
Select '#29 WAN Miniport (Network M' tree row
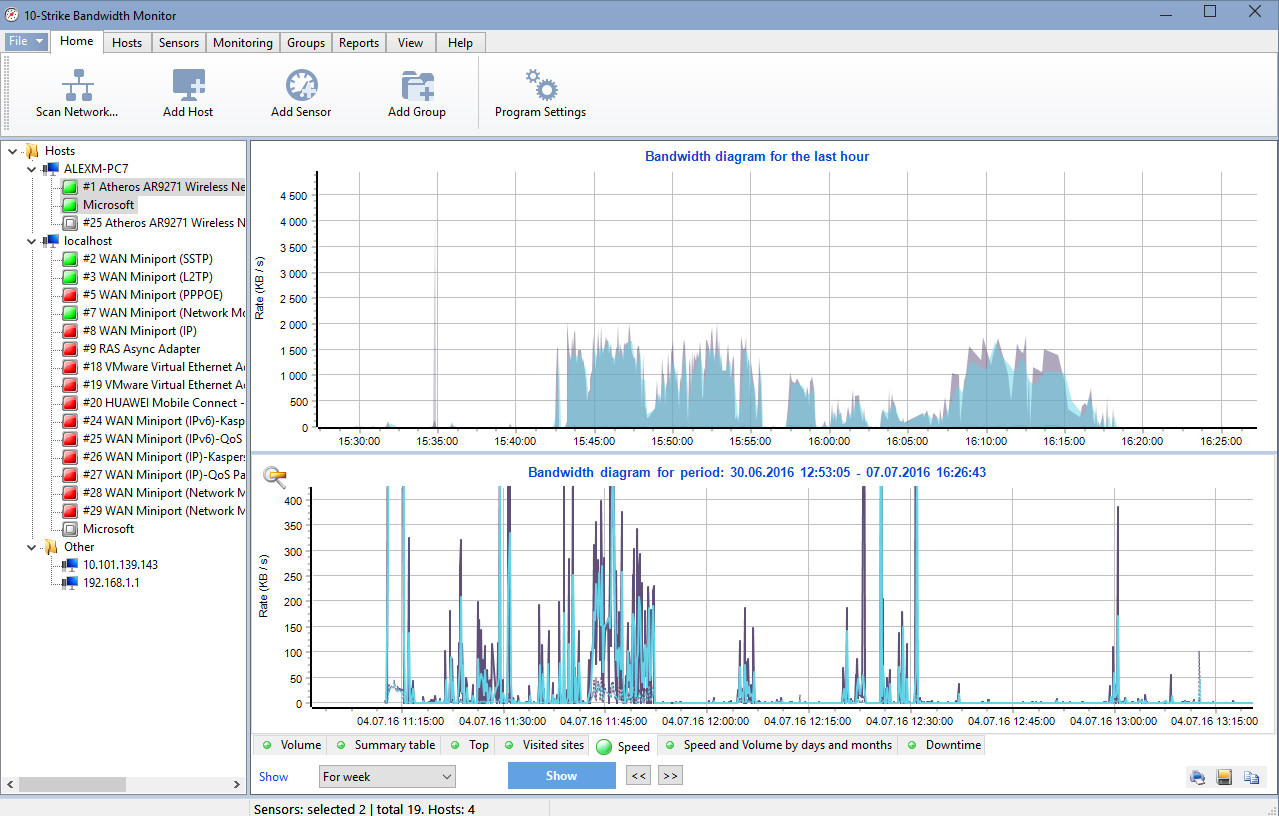coord(163,511)
